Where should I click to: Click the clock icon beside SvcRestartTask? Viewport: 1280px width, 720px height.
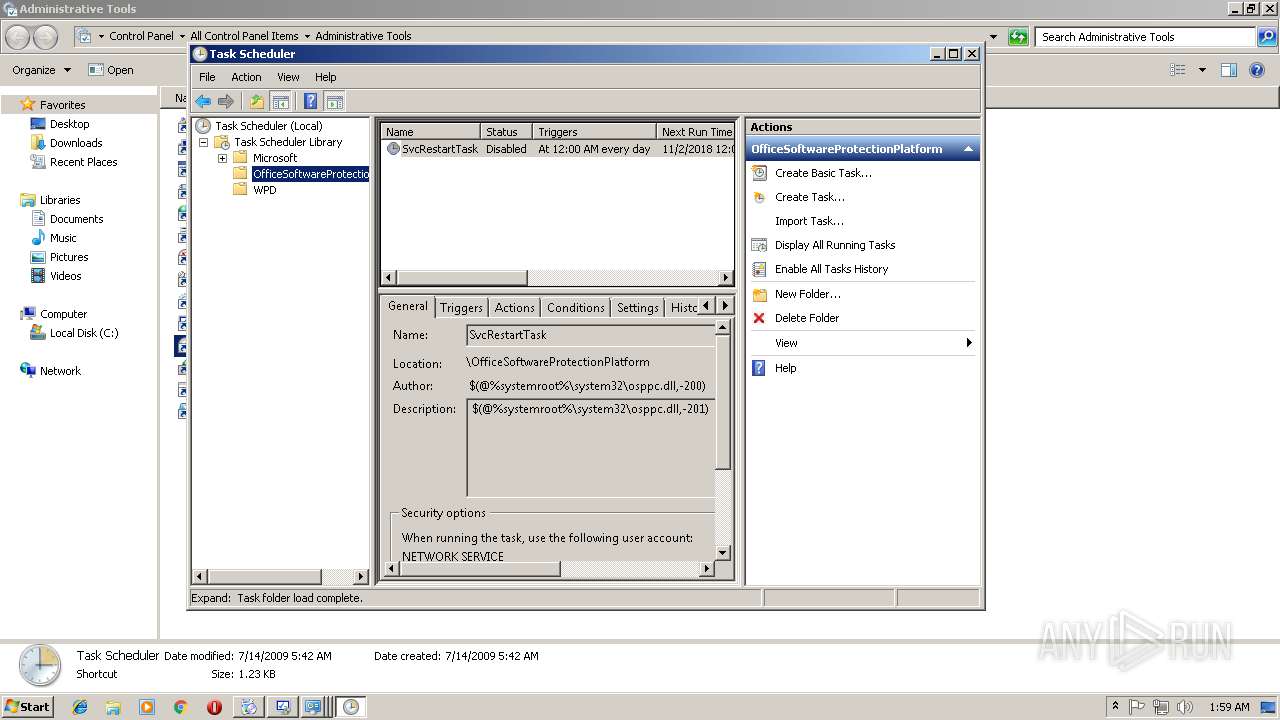tap(393, 149)
